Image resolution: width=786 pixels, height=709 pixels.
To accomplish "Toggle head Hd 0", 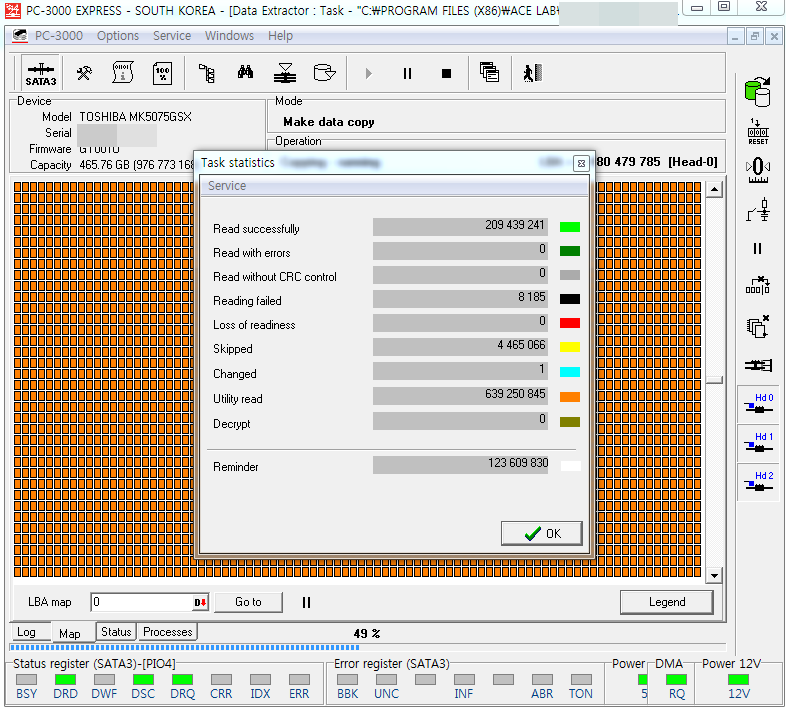I will tap(759, 404).
